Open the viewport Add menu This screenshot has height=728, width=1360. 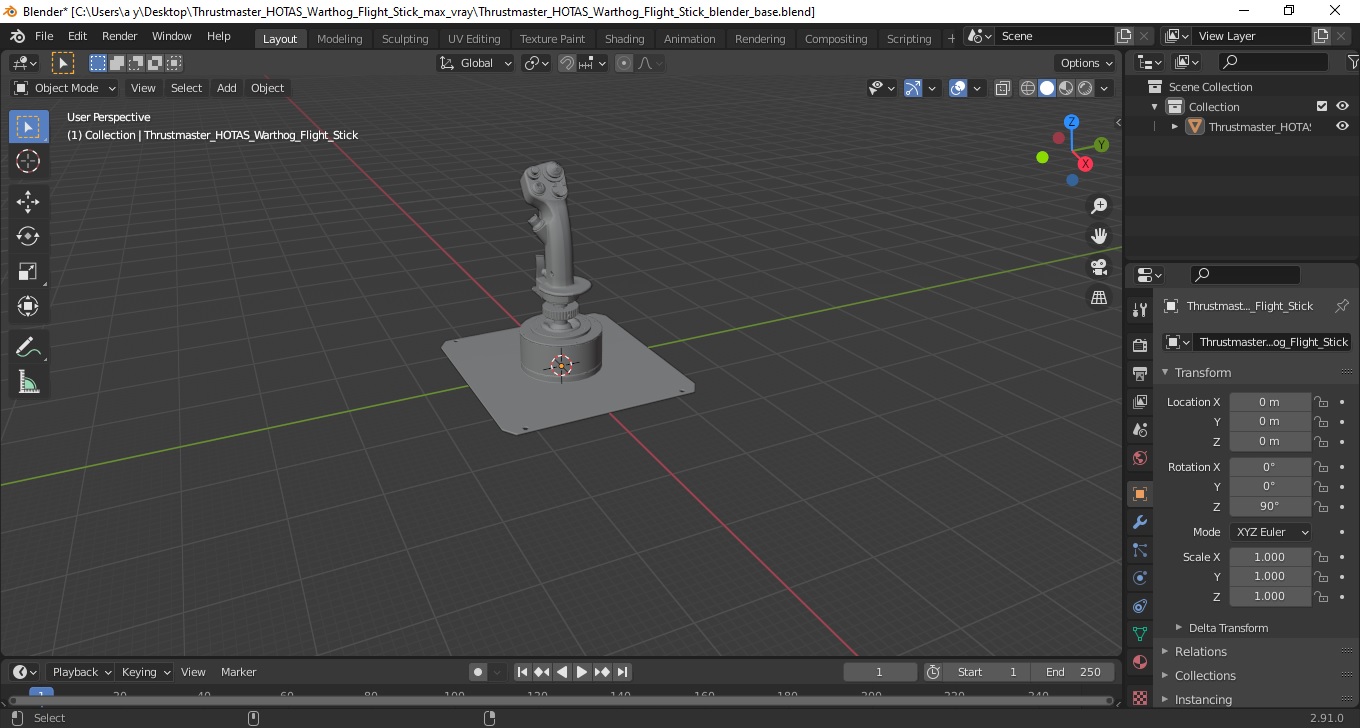click(227, 88)
